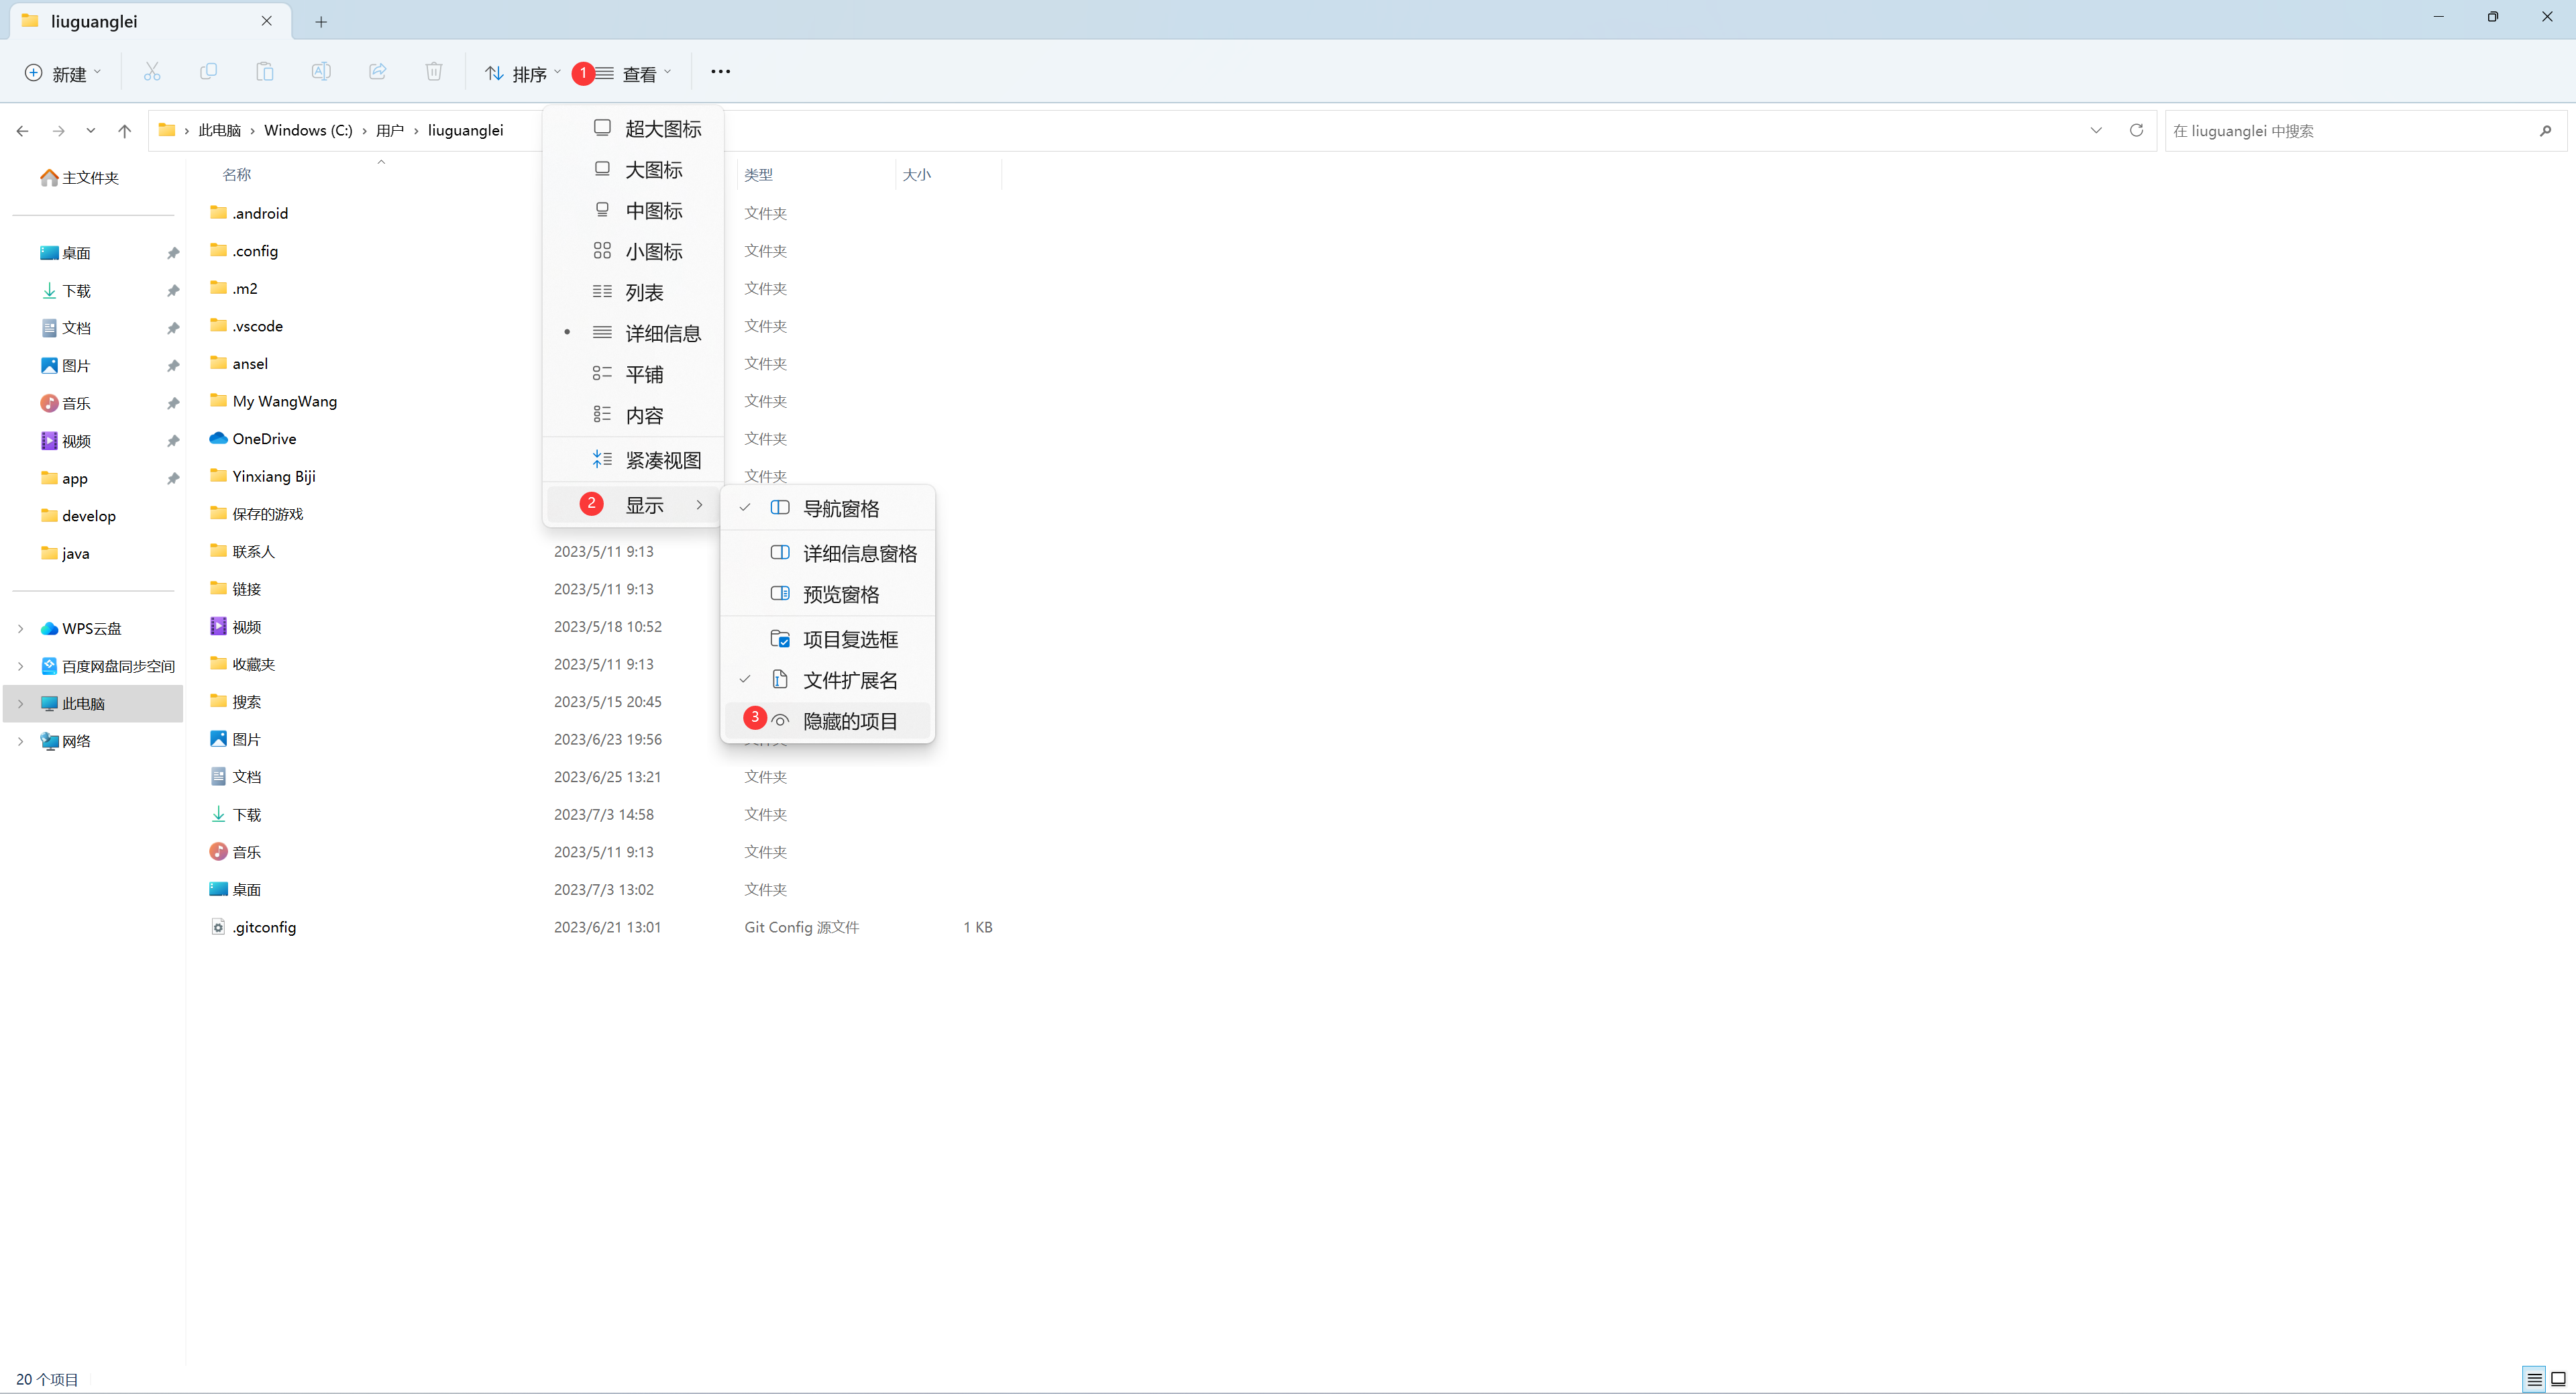Choose 内容 content view
The width and height of the screenshot is (2576, 1394).
pos(633,415)
